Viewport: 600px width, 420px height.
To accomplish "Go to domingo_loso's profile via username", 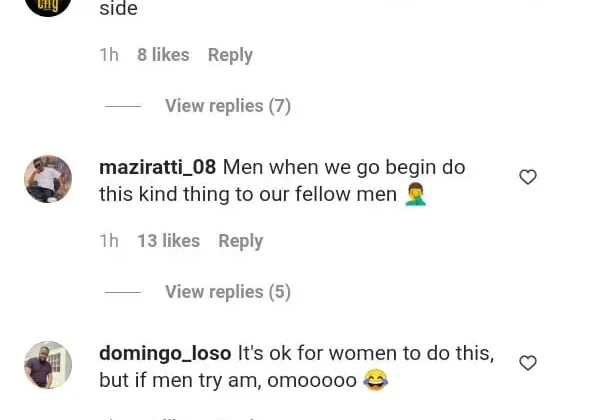I will pyautogui.click(x=165, y=353).
